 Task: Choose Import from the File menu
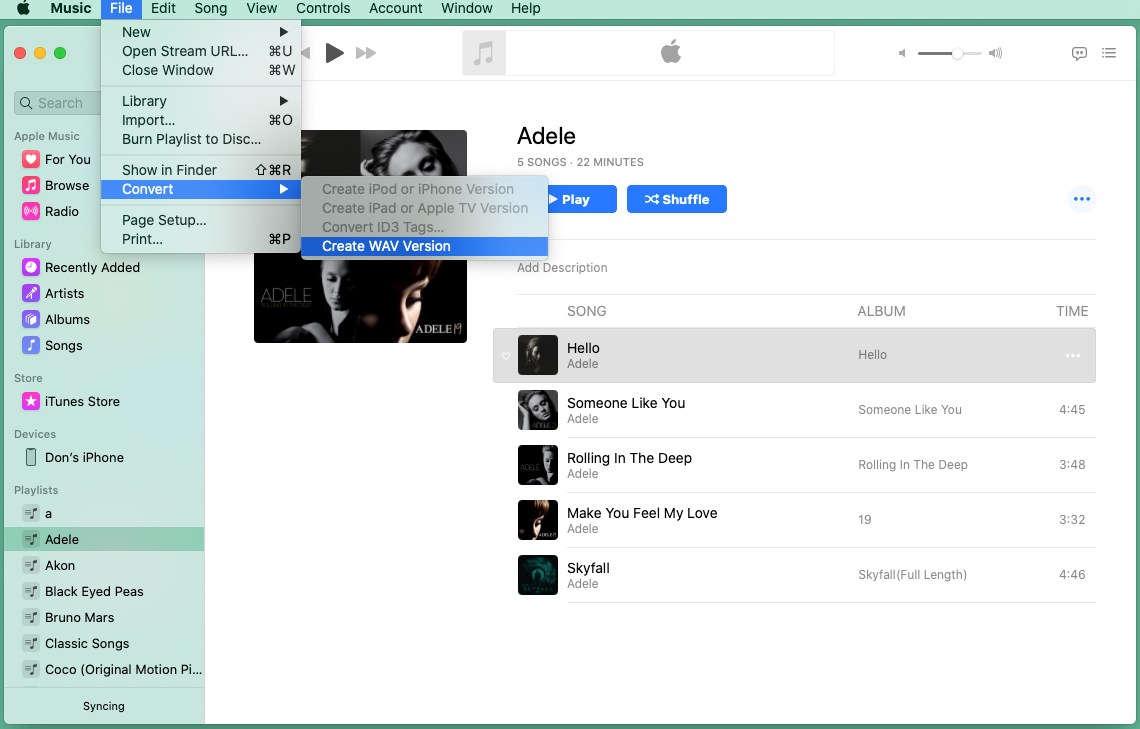pyautogui.click(x=201, y=120)
